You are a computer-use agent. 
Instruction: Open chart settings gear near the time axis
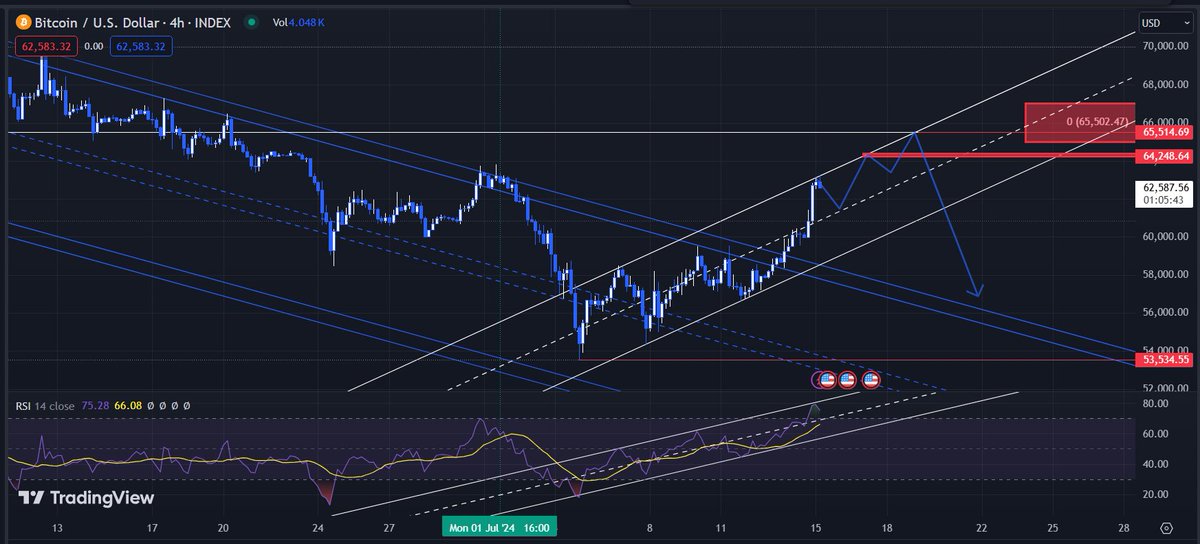coord(1166,527)
